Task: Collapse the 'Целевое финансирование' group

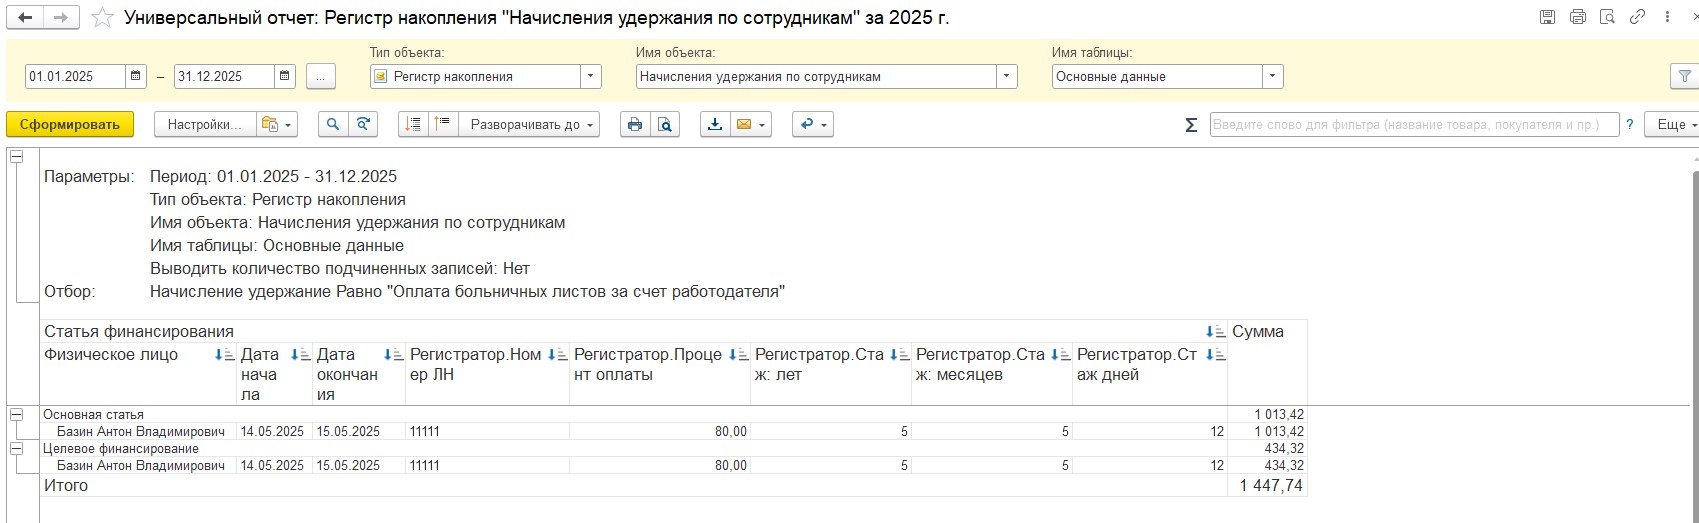Action: [17, 448]
